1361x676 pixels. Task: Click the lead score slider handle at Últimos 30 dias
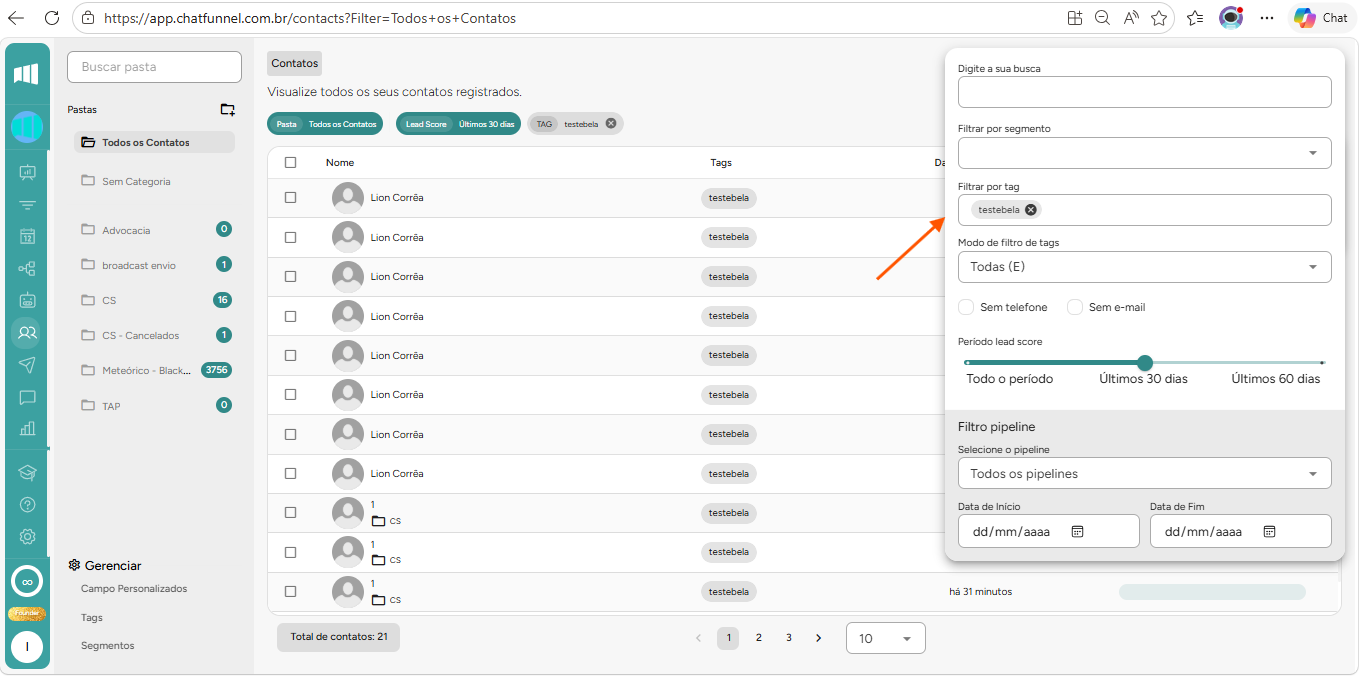(x=1145, y=362)
